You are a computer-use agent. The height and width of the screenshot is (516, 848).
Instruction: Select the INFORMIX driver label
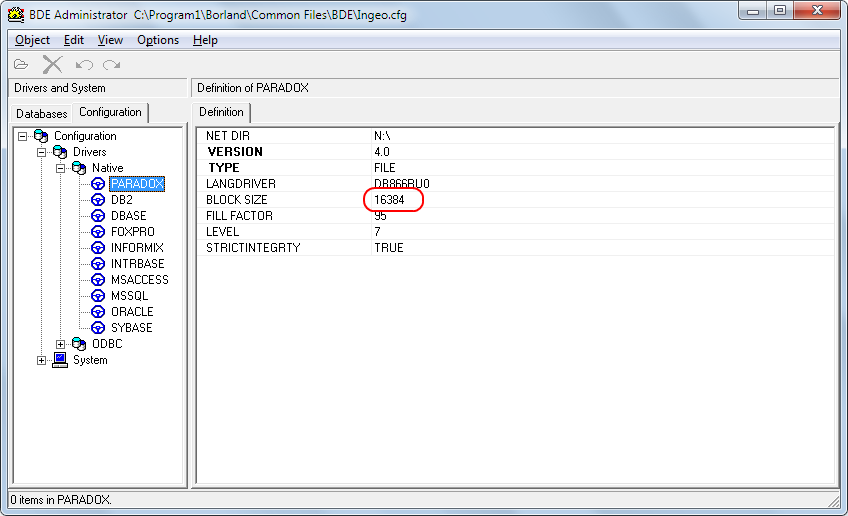(137, 248)
